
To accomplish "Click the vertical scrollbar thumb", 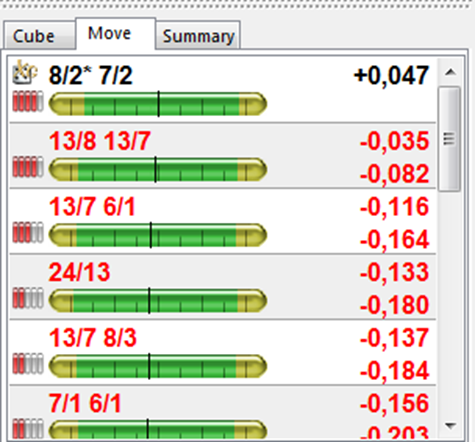I will [x=450, y=139].
